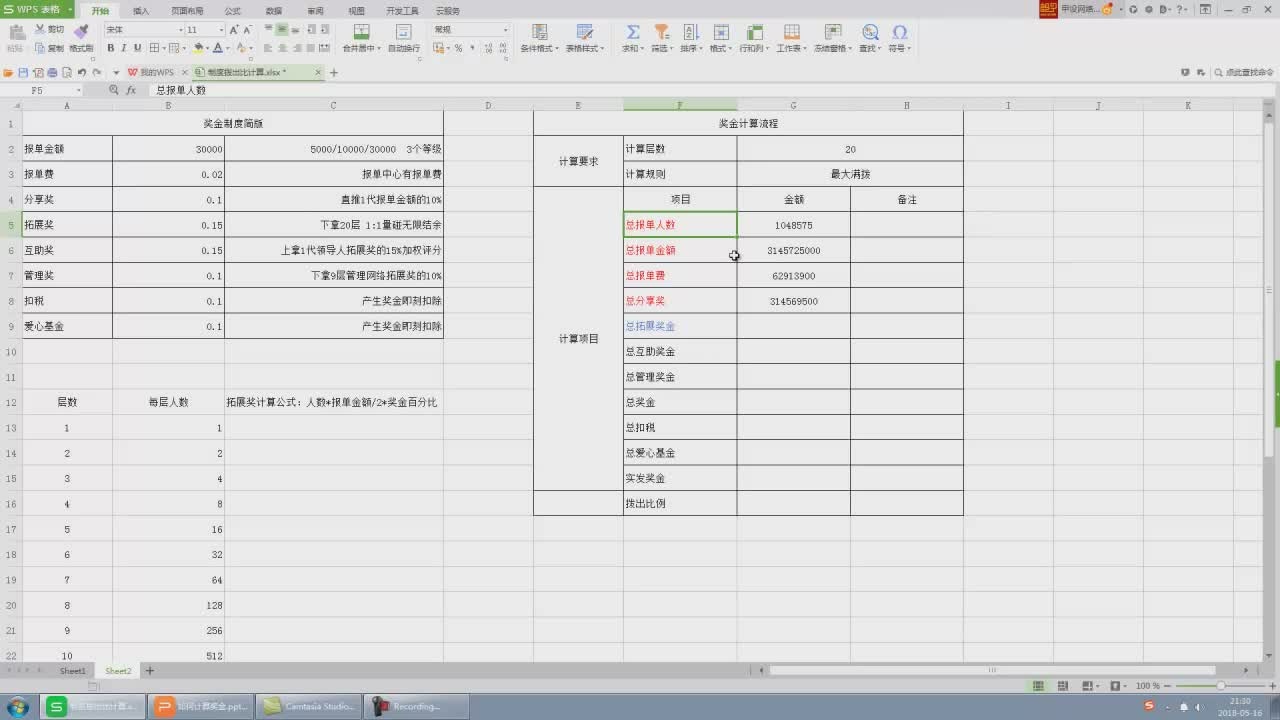Click the Merge and Center (合并居中) icon

pos(361,32)
